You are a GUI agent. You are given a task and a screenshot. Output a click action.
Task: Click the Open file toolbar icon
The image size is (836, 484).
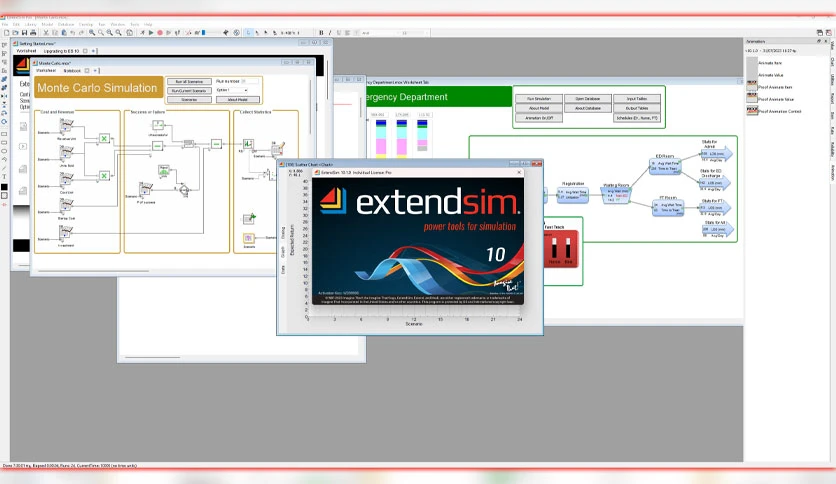15,33
